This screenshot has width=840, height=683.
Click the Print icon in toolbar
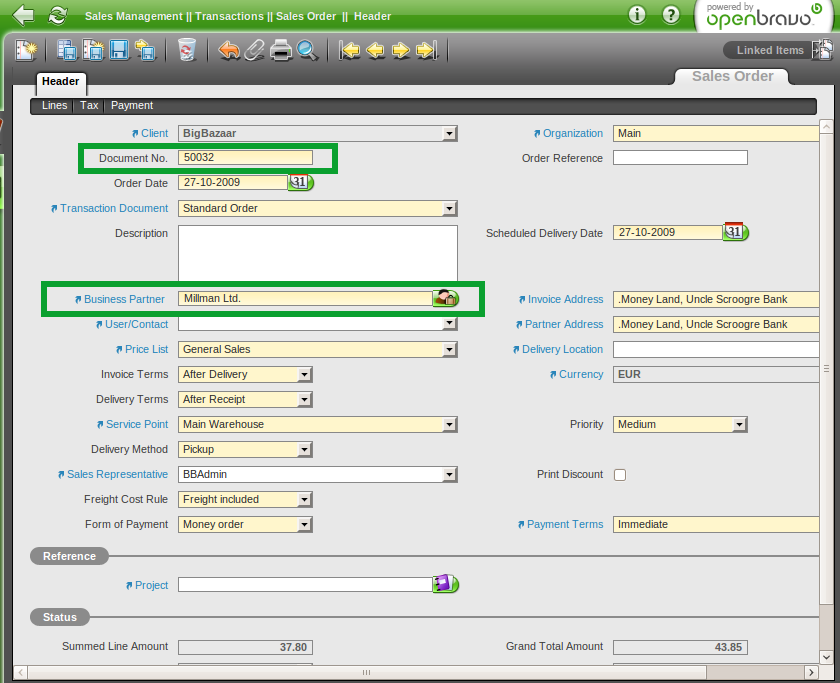click(281, 50)
